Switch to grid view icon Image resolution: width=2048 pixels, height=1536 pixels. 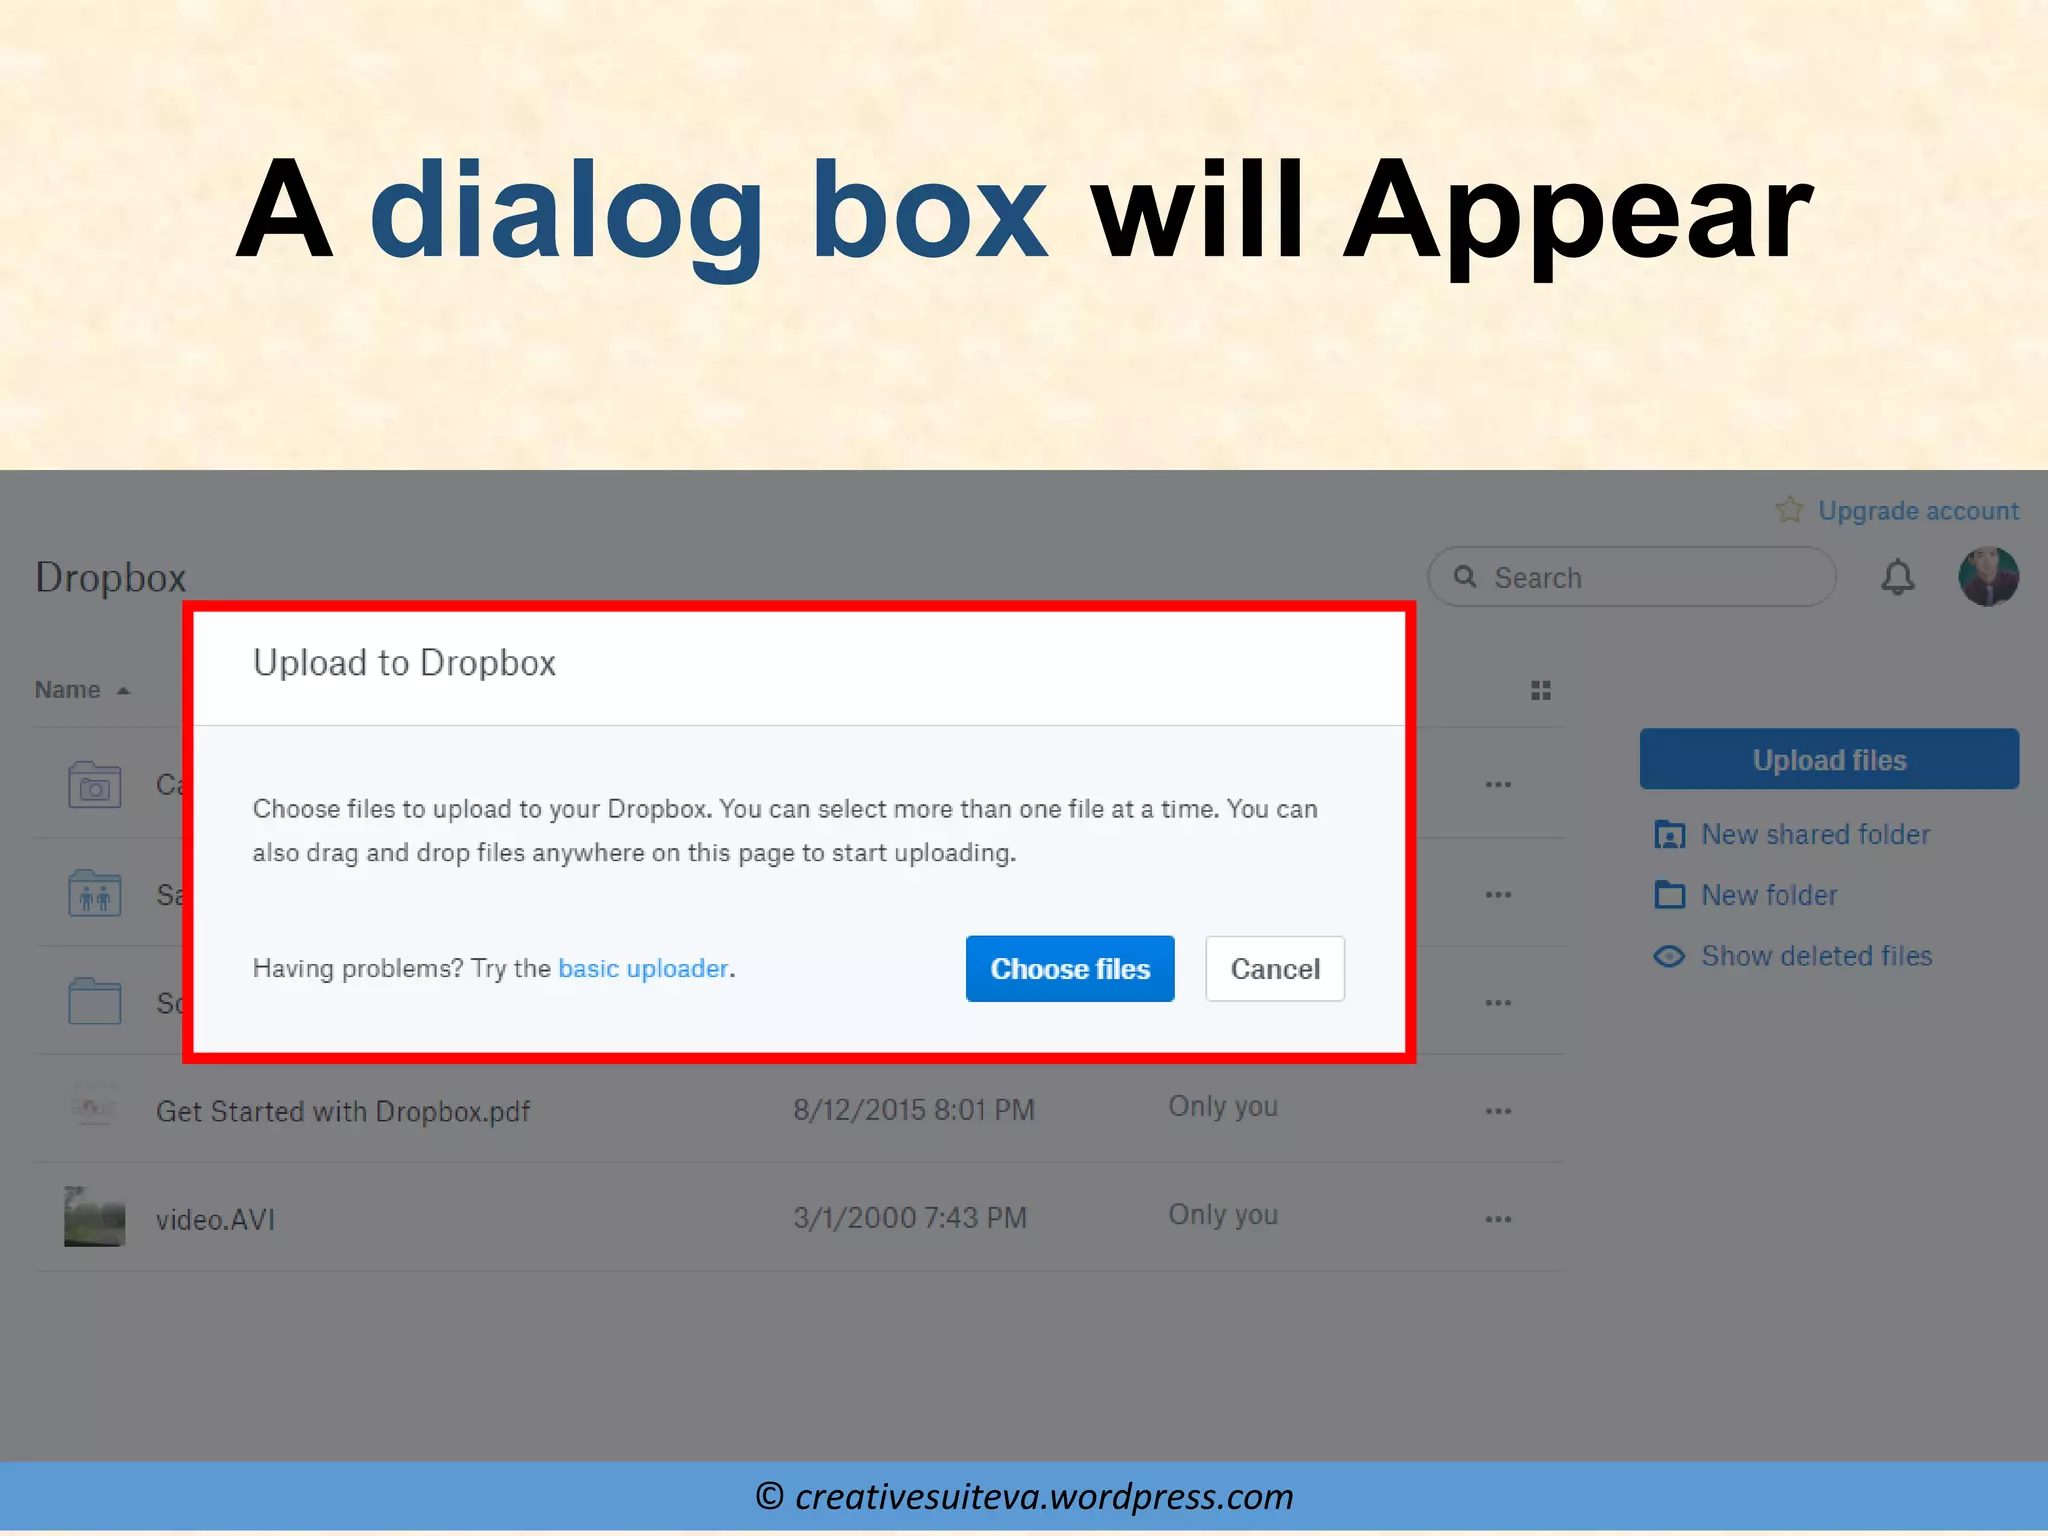click(x=1541, y=690)
